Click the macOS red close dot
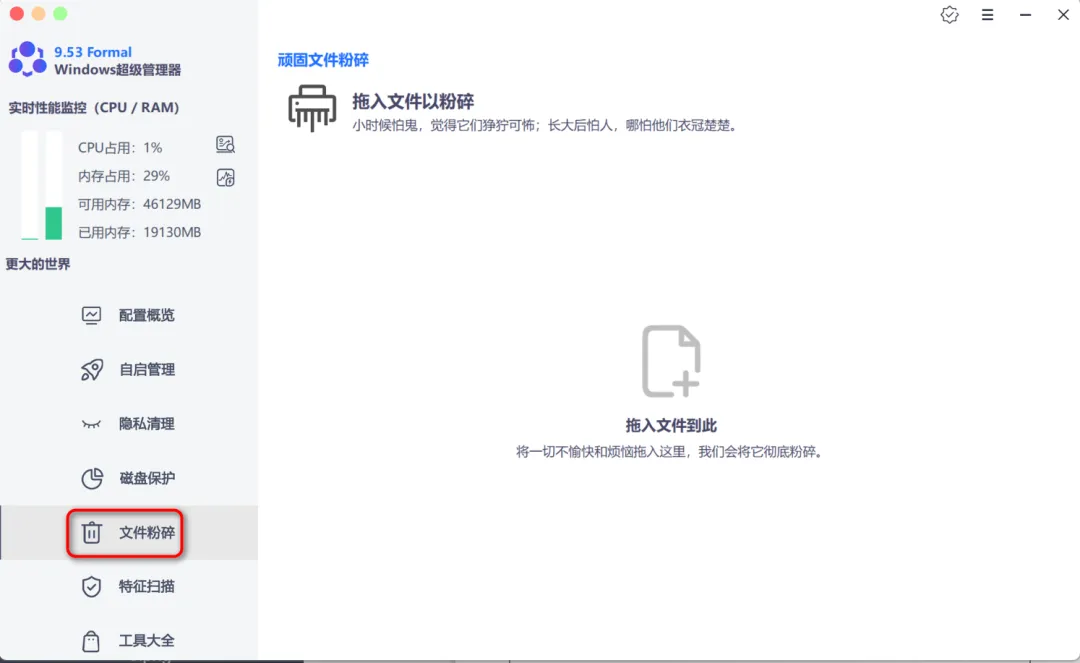The image size is (1080, 663). tap(17, 14)
